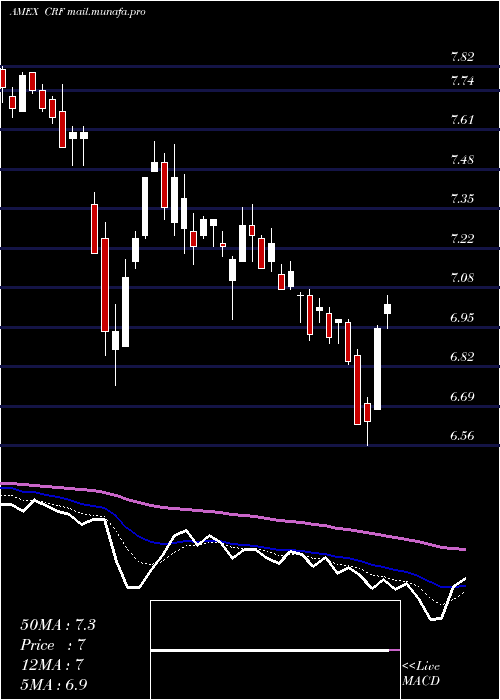The image size is (500, 700).
Task: Select the 6.95 price axis label
Action: [462, 317]
